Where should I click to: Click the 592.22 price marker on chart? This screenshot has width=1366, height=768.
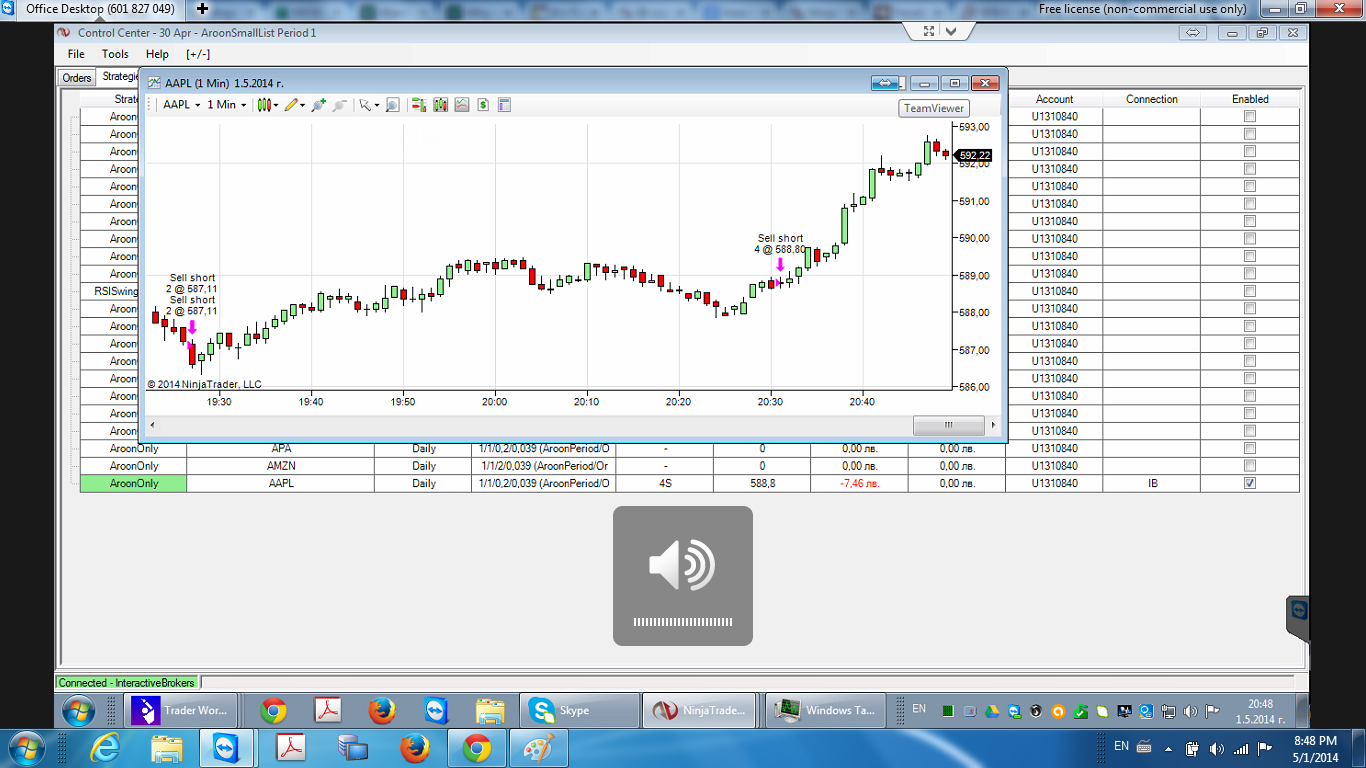point(974,155)
